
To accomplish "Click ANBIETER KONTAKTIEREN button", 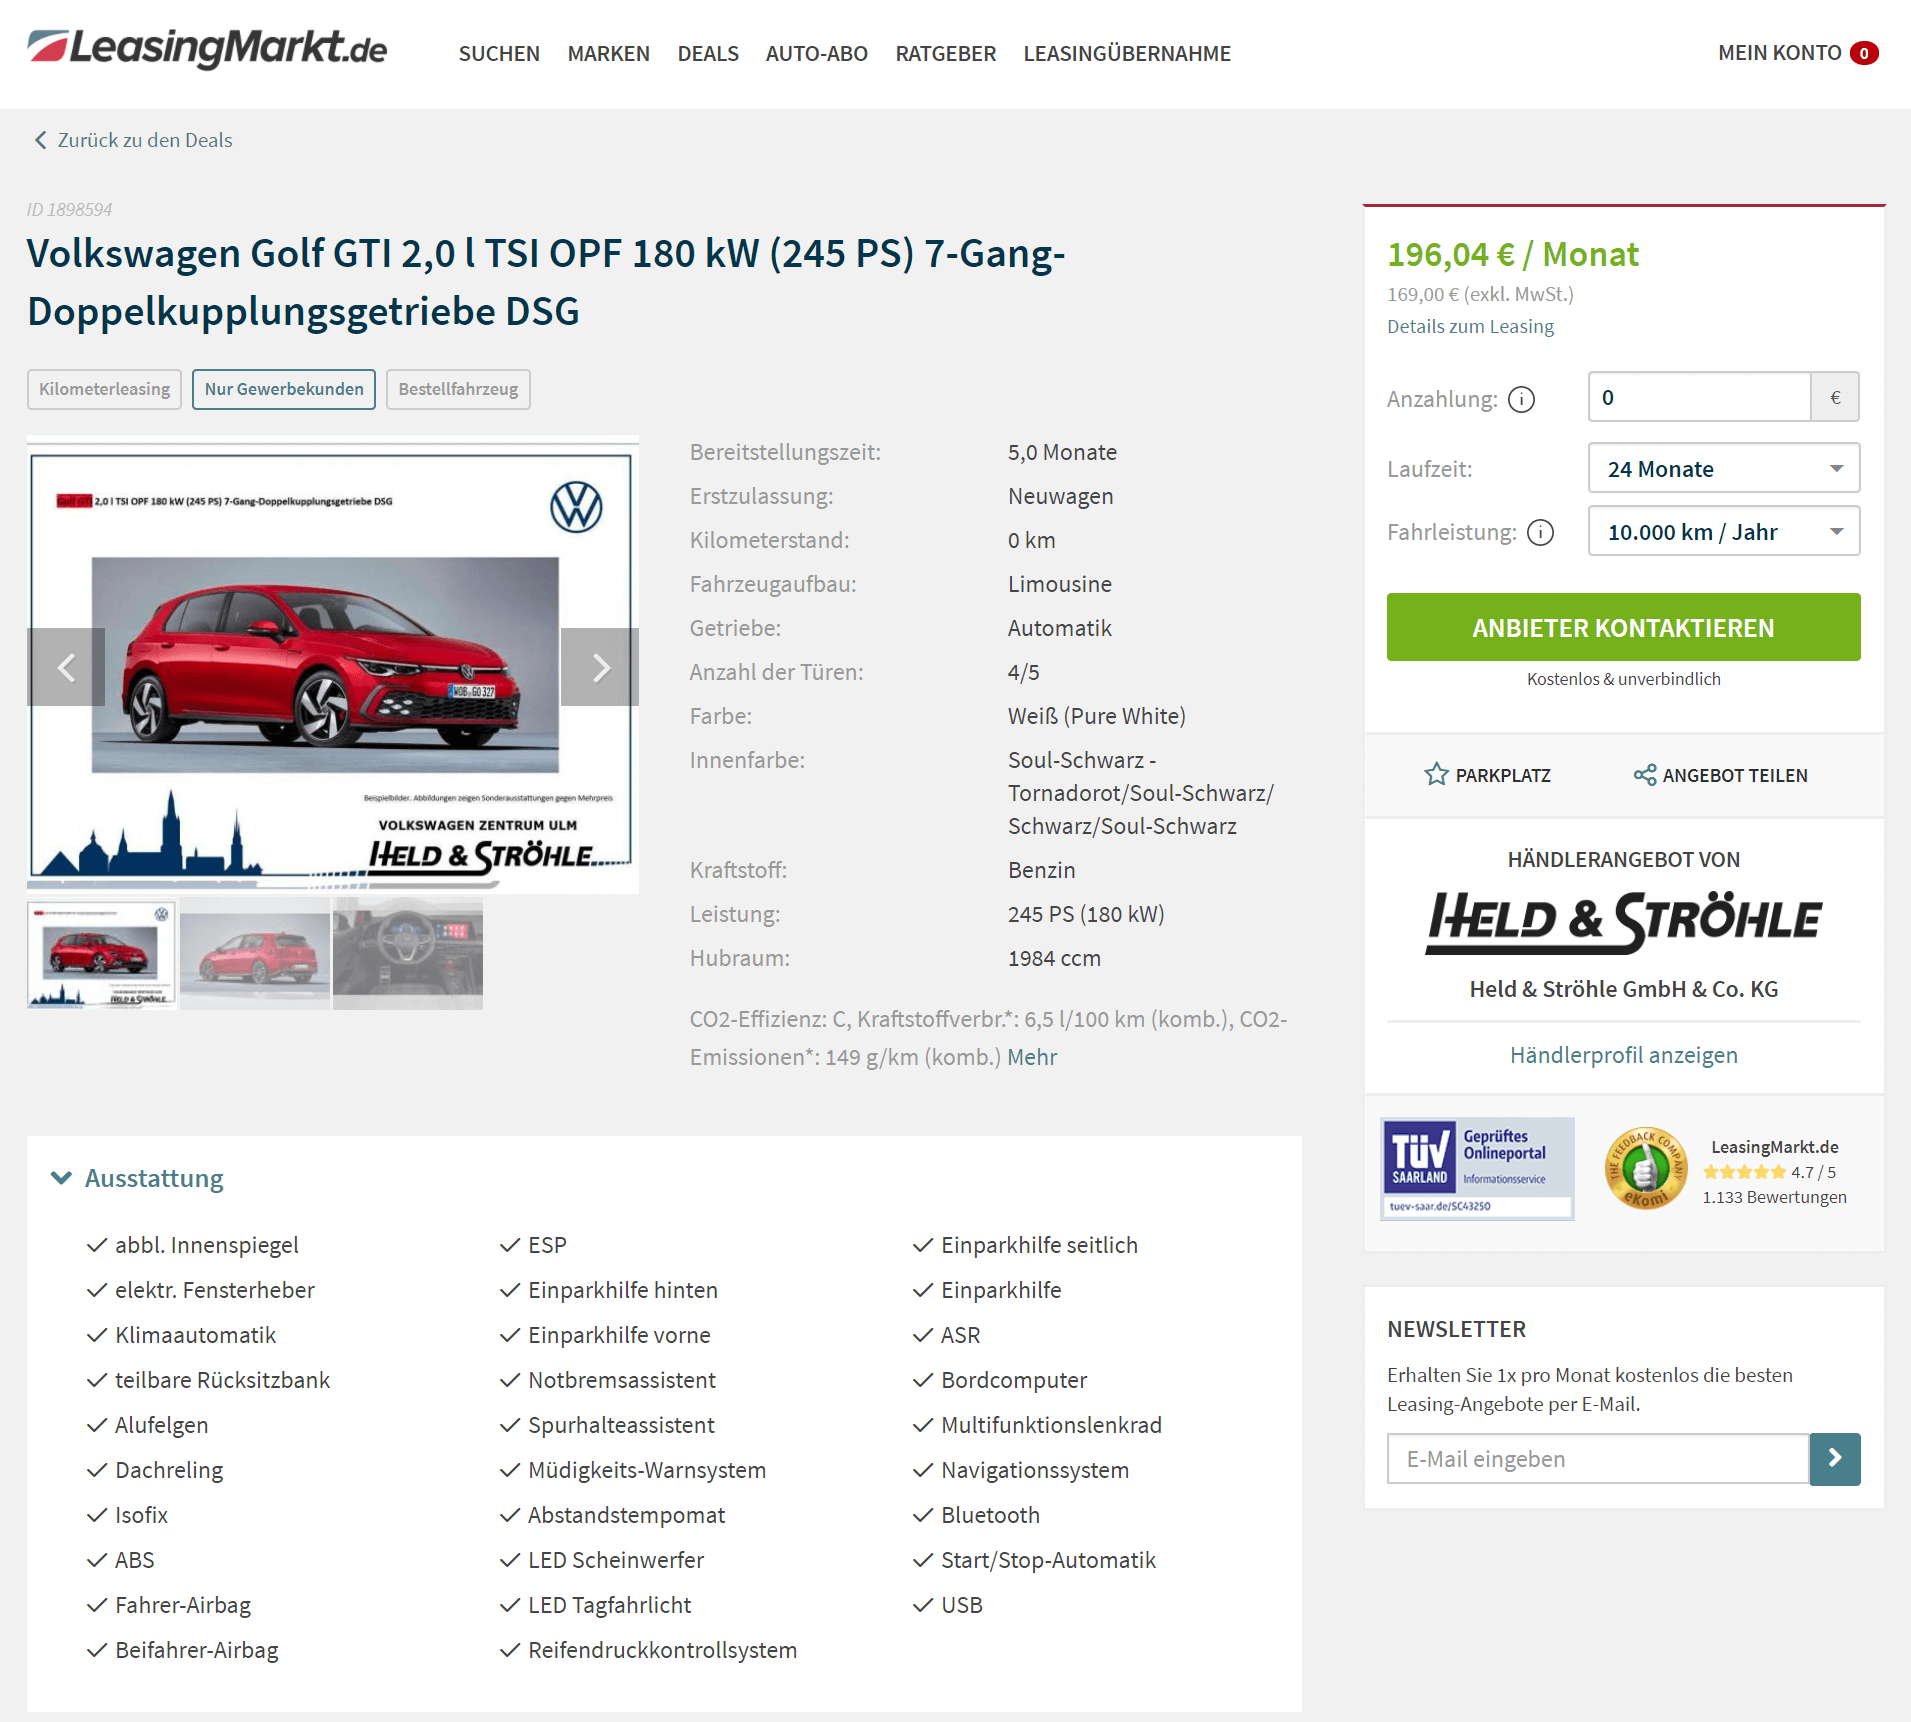I will 1623,627.
